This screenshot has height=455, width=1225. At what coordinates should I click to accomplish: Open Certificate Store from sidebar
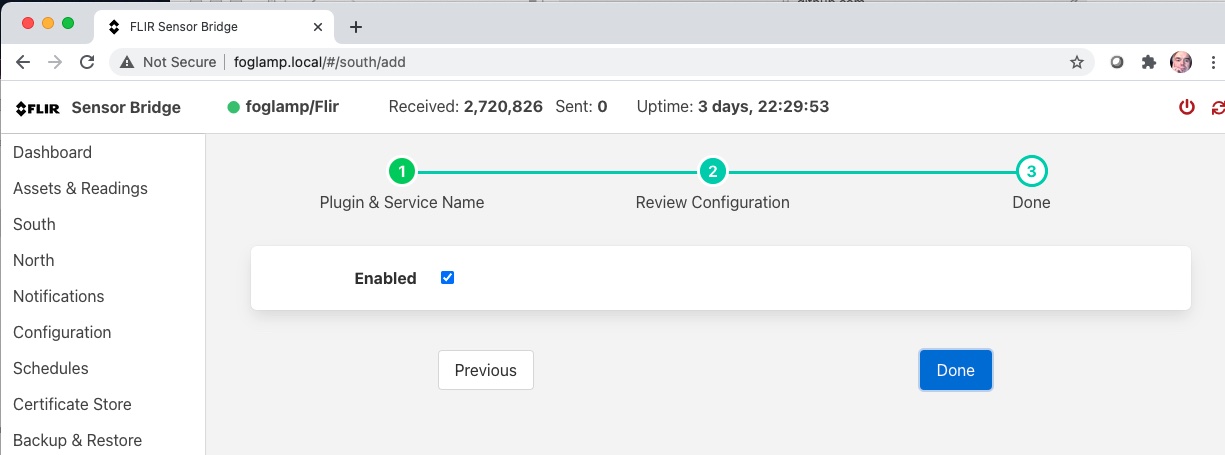[x=72, y=404]
